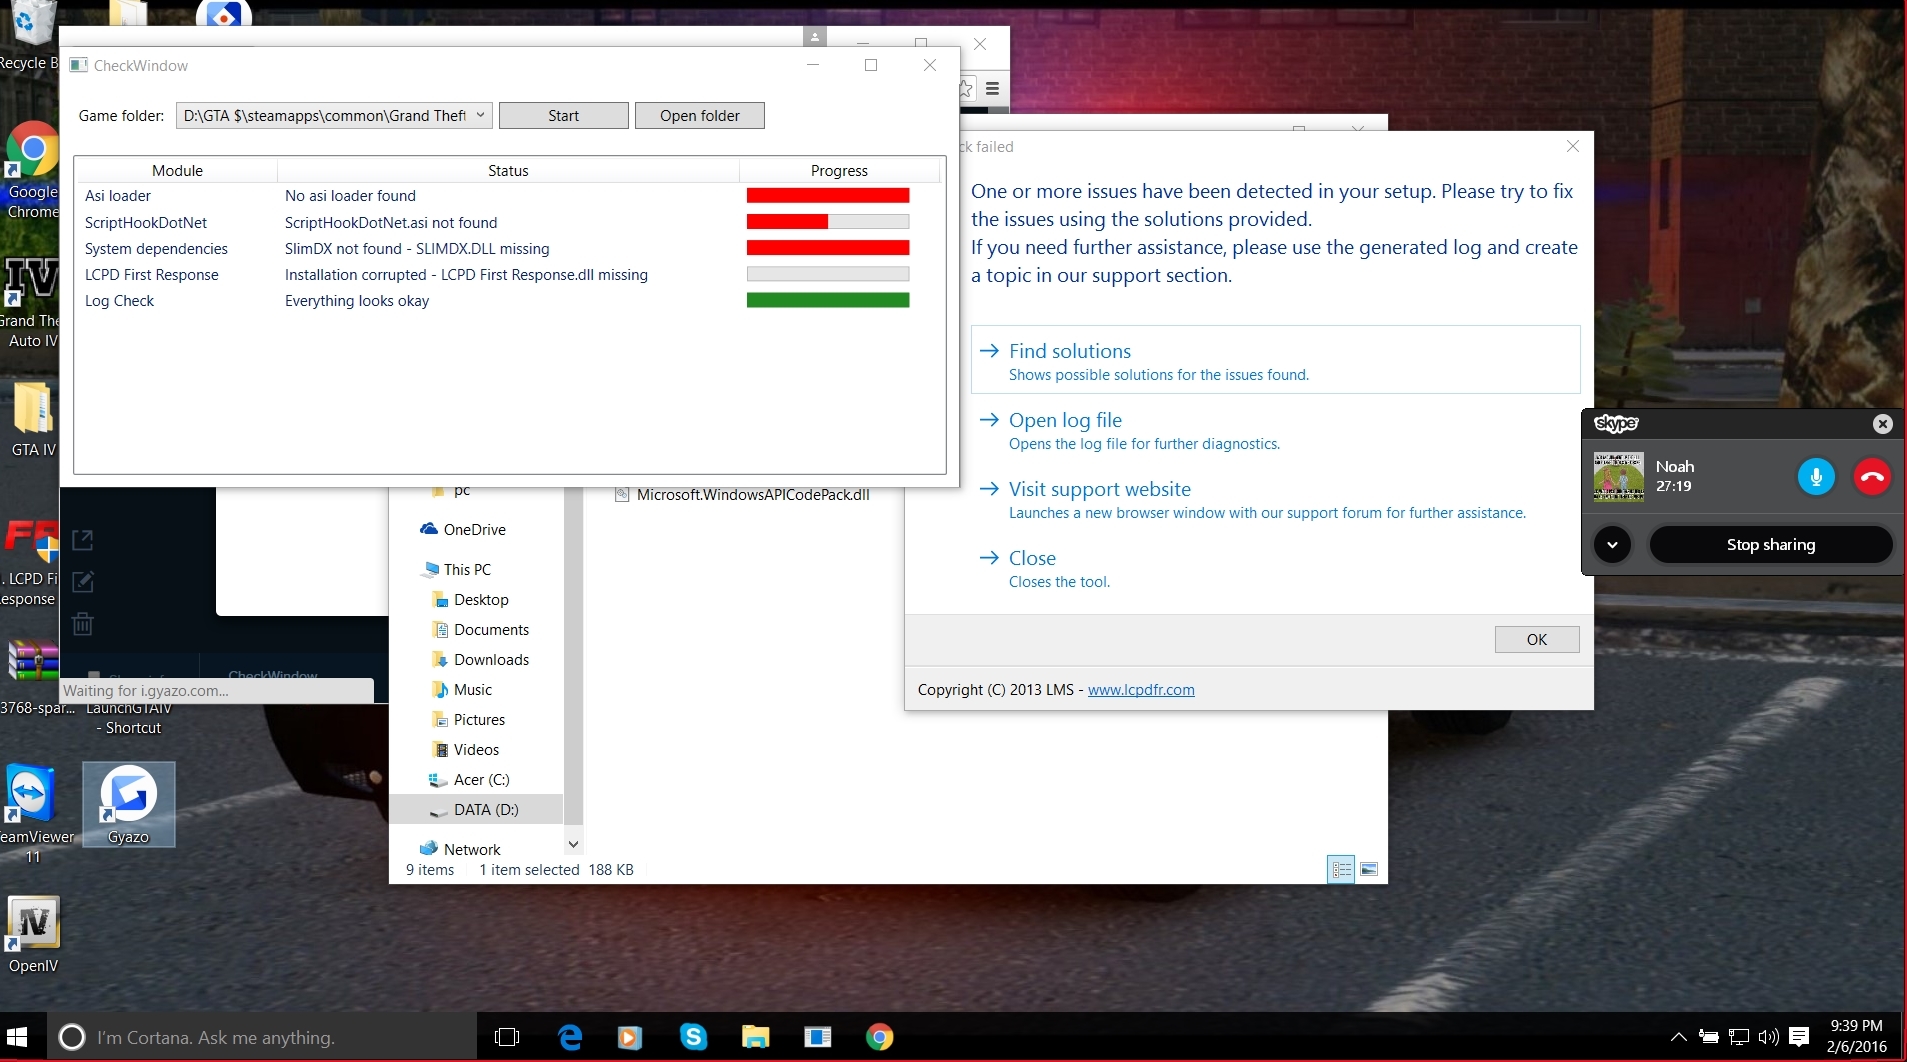The width and height of the screenshot is (1907, 1062).
Task: Click Find solutions in the check failed dialog
Action: [1275, 360]
